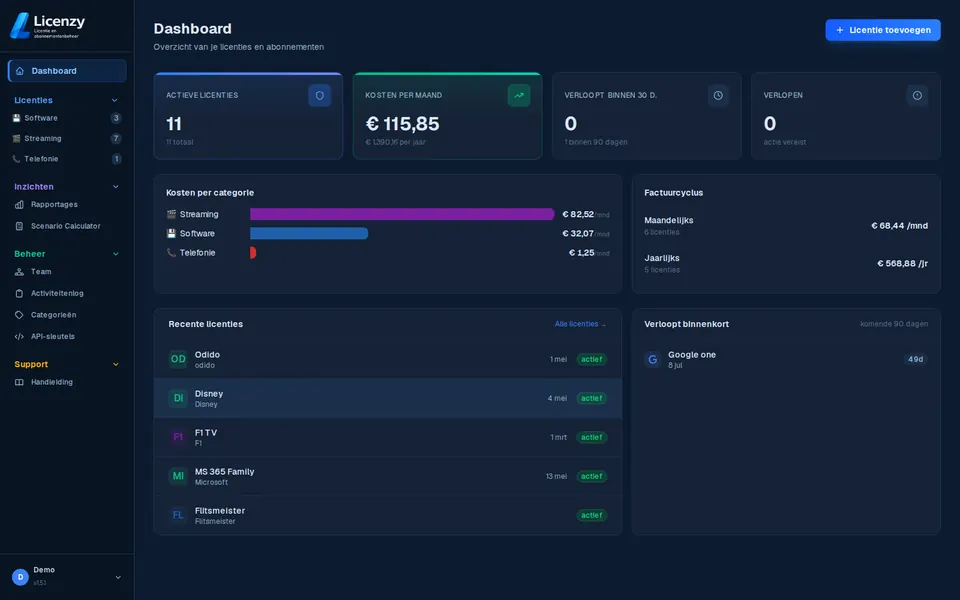The width and height of the screenshot is (960, 600).
Task: Click the Scenario Calculator icon
Action: pos(19,226)
